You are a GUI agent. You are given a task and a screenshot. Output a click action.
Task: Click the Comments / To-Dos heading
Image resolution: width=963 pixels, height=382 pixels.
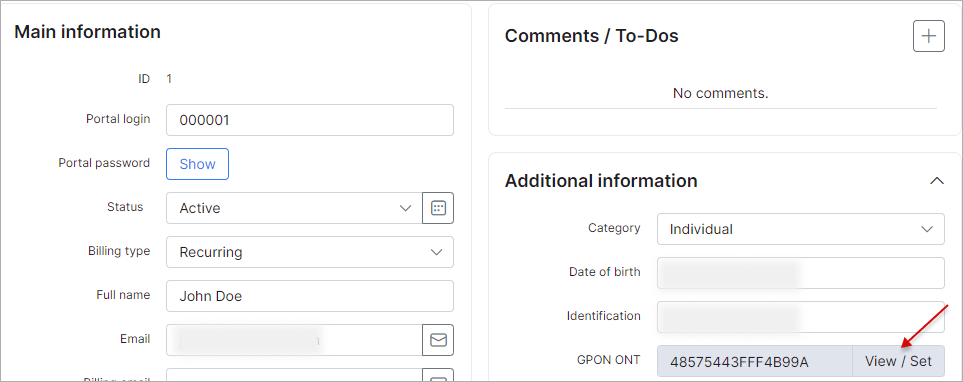591,36
